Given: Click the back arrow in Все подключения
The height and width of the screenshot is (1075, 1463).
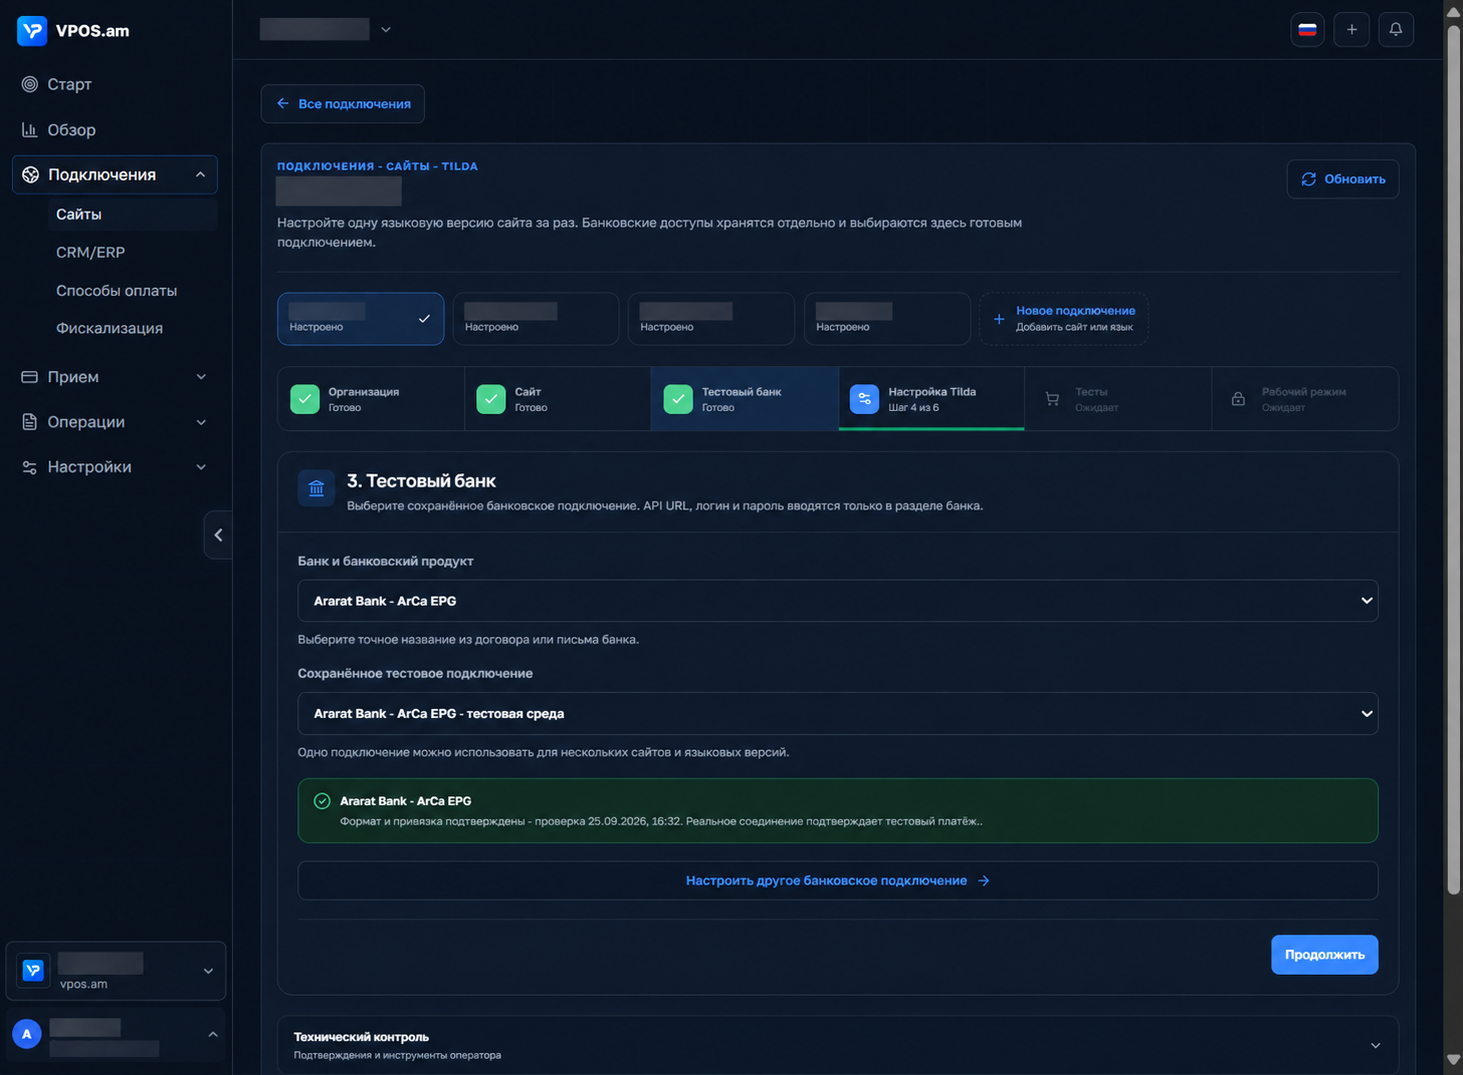Looking at the screenshot, I should click(283, 104).
